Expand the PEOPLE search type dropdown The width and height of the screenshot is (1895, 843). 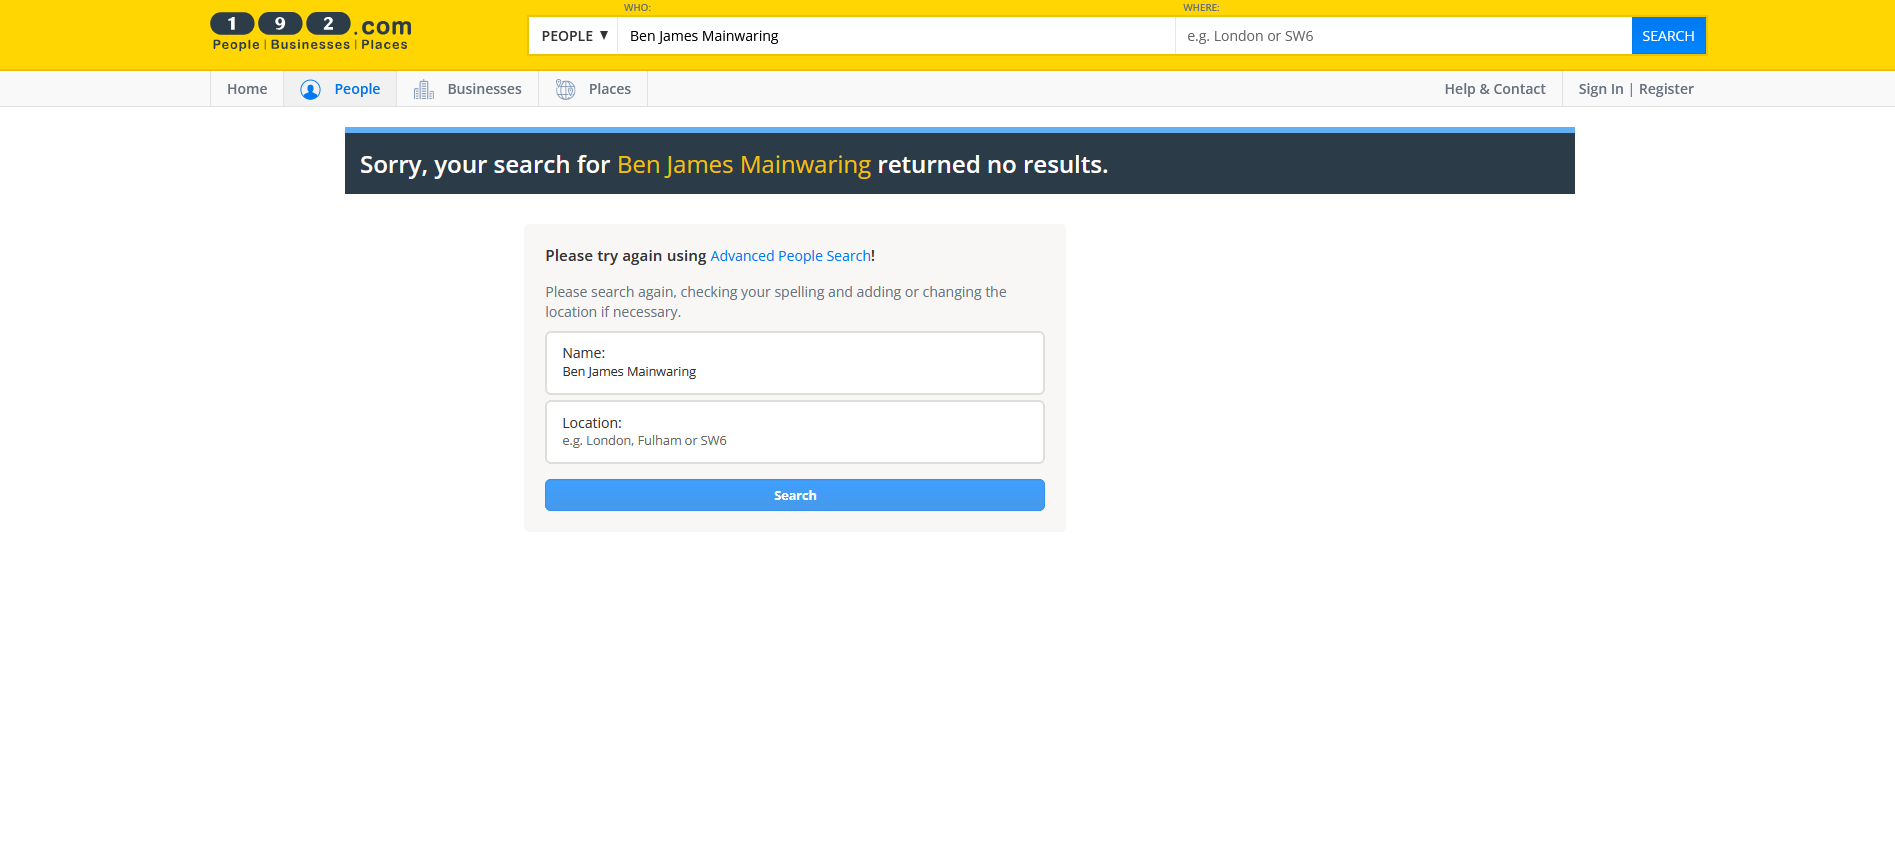[x=574, y=36]
